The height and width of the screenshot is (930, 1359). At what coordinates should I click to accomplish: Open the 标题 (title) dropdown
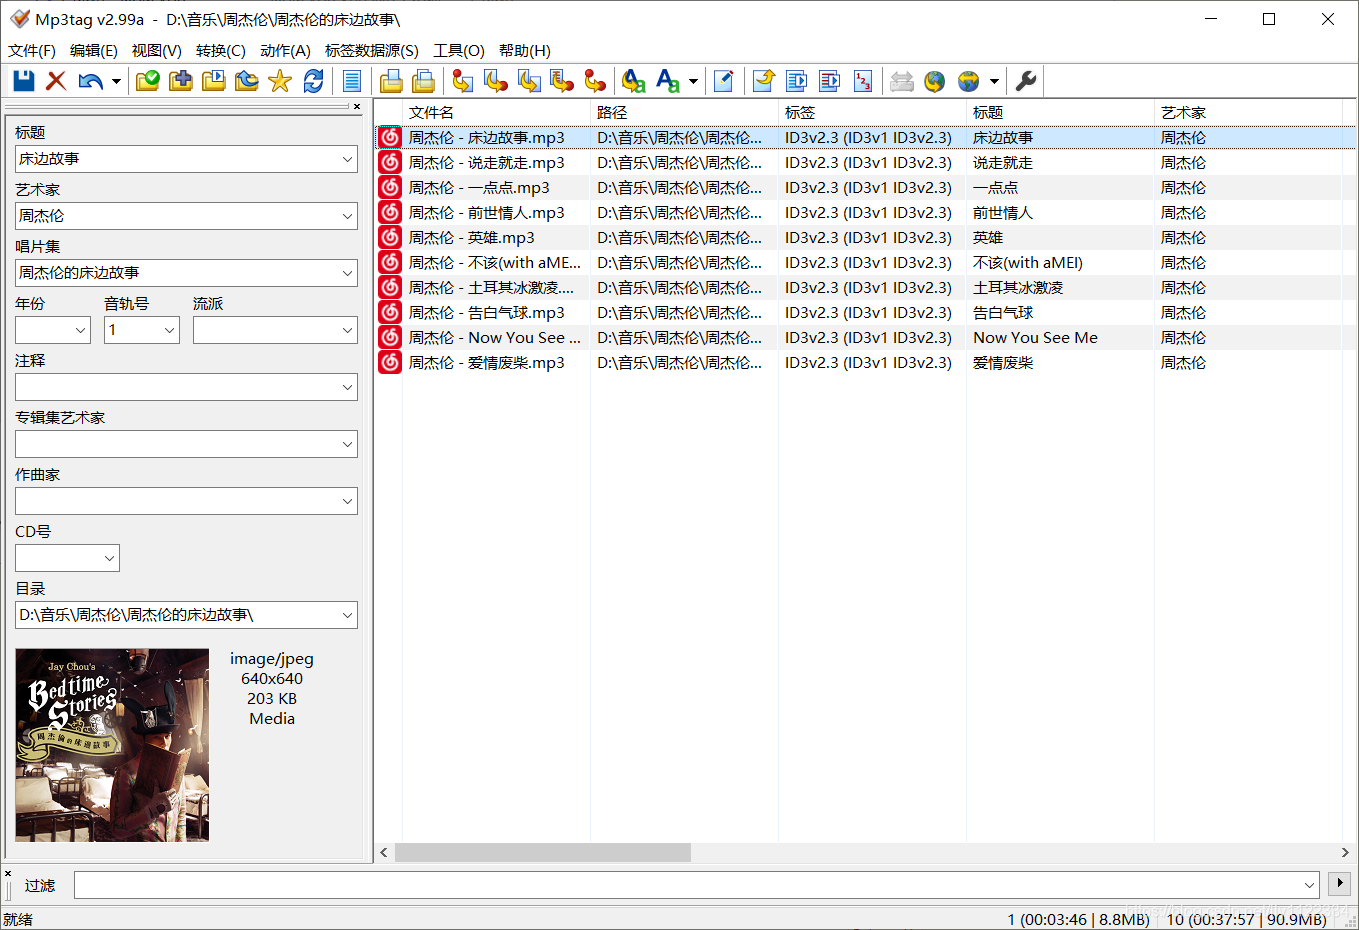tap(348, 158)
